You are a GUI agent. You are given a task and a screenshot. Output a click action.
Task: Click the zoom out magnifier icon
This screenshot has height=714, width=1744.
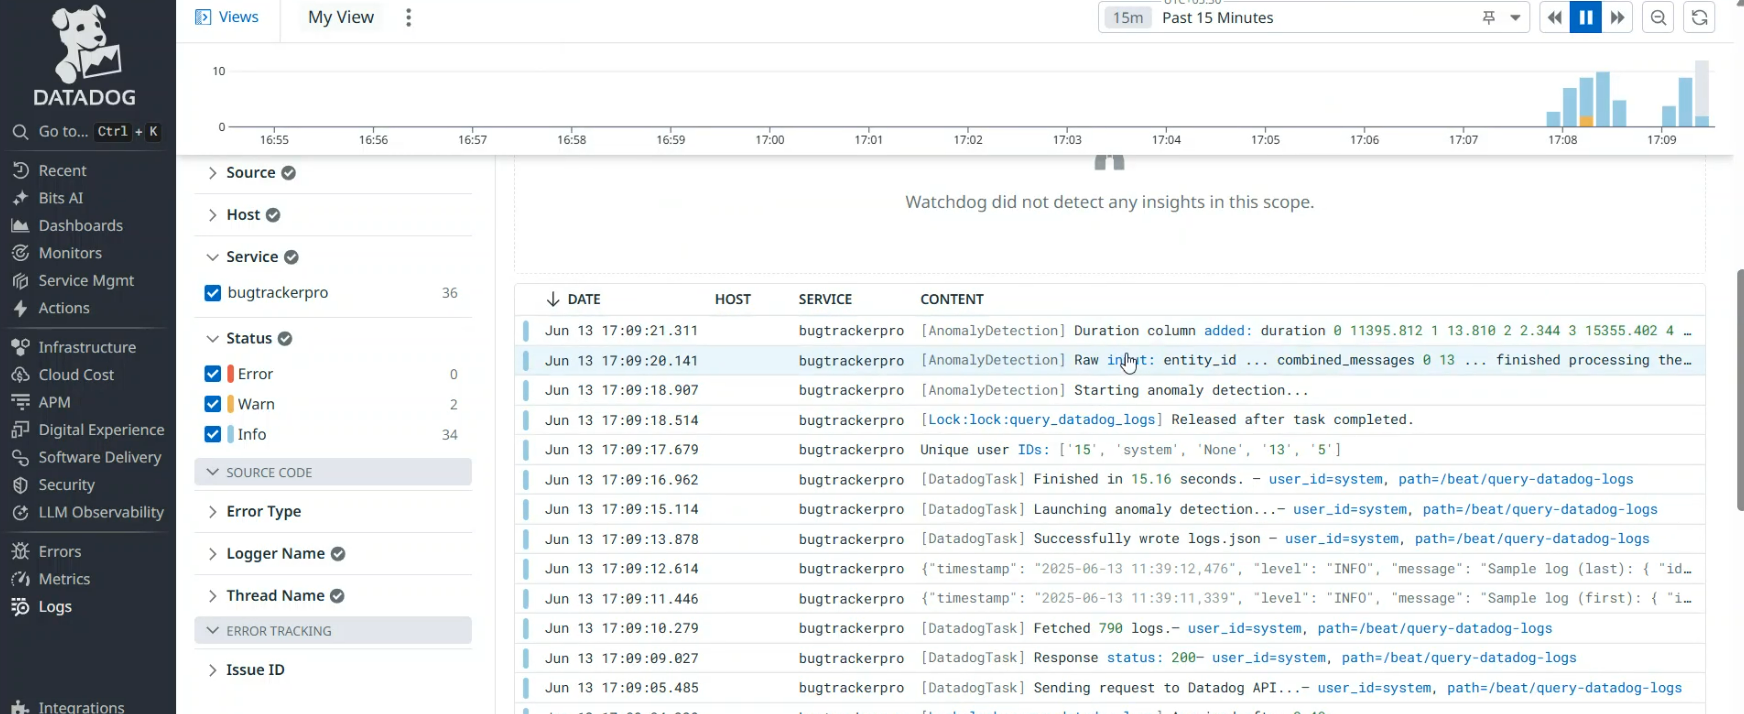coord(1659,18)
